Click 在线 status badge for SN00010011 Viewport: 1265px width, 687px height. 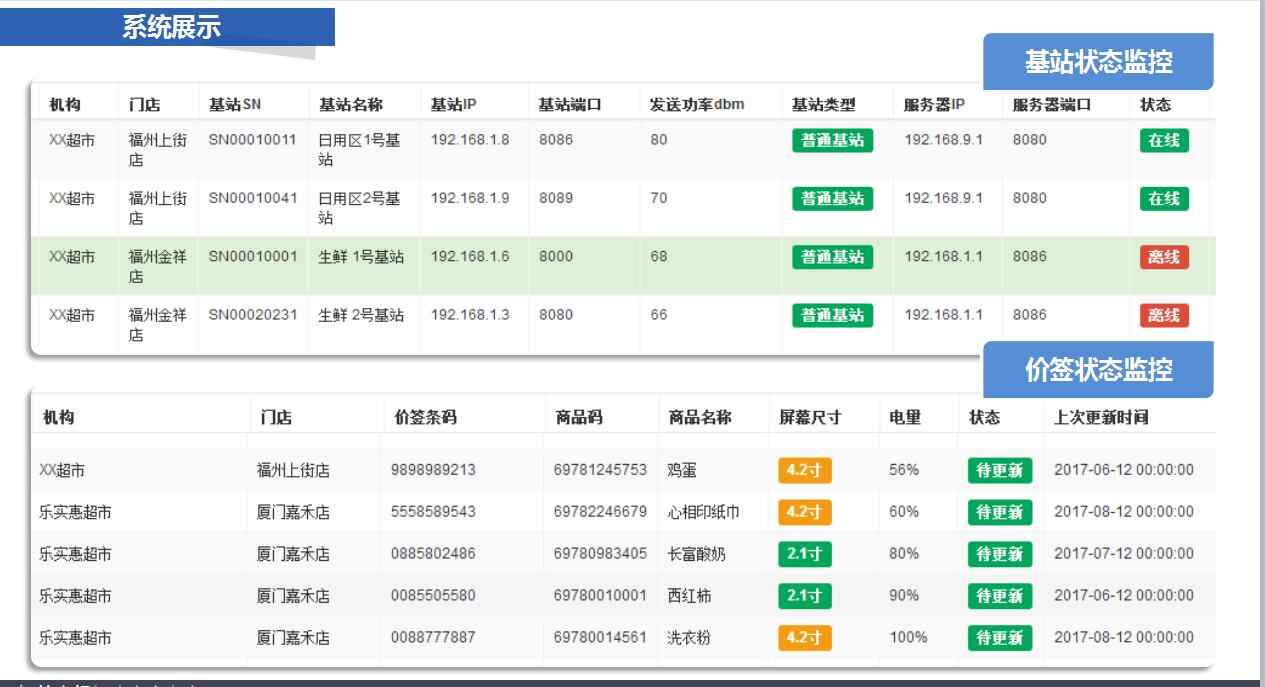pos(1164,141)
